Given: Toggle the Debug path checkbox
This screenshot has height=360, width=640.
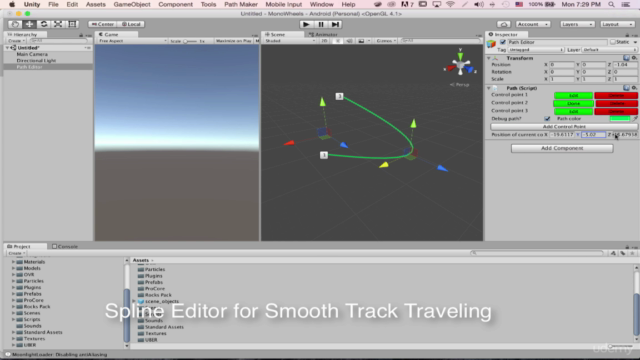Looking at the screenshot, I should 547,119.
